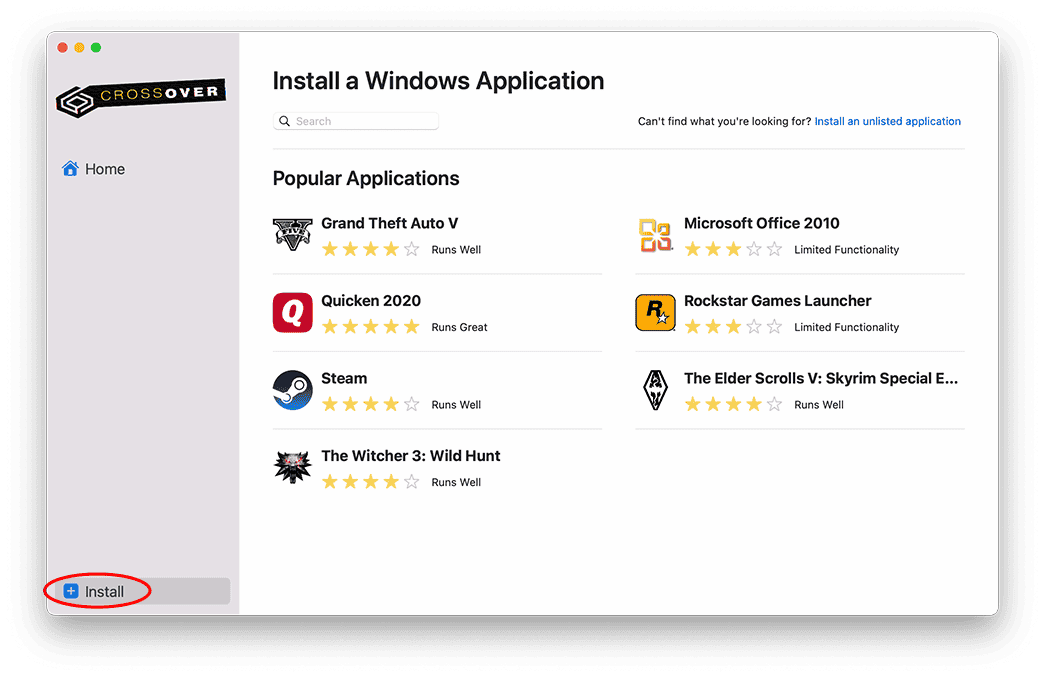This screenshot has width=1045, height=677.
Task: Open the Popular Applications section header
Action: click(x=366, y=178)
